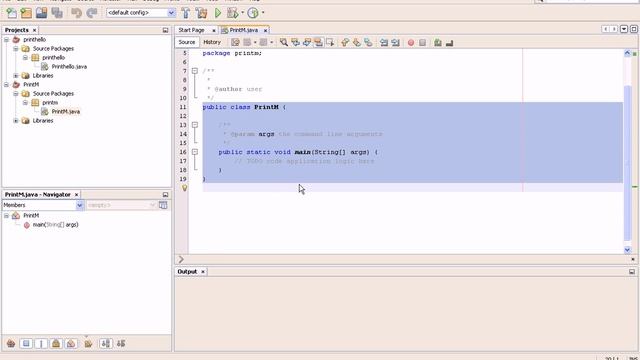
Task: Toggle Rectangular Selection in the editor toolbar
Action: [330, 42]
